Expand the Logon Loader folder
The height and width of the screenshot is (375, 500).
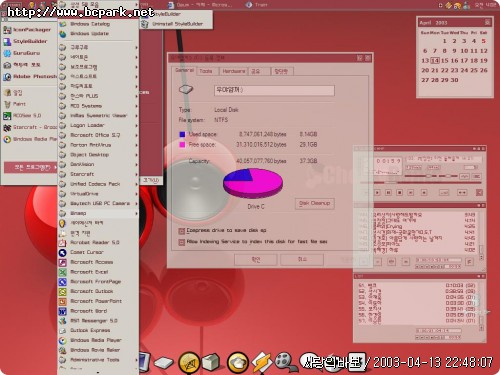[98, 125]
